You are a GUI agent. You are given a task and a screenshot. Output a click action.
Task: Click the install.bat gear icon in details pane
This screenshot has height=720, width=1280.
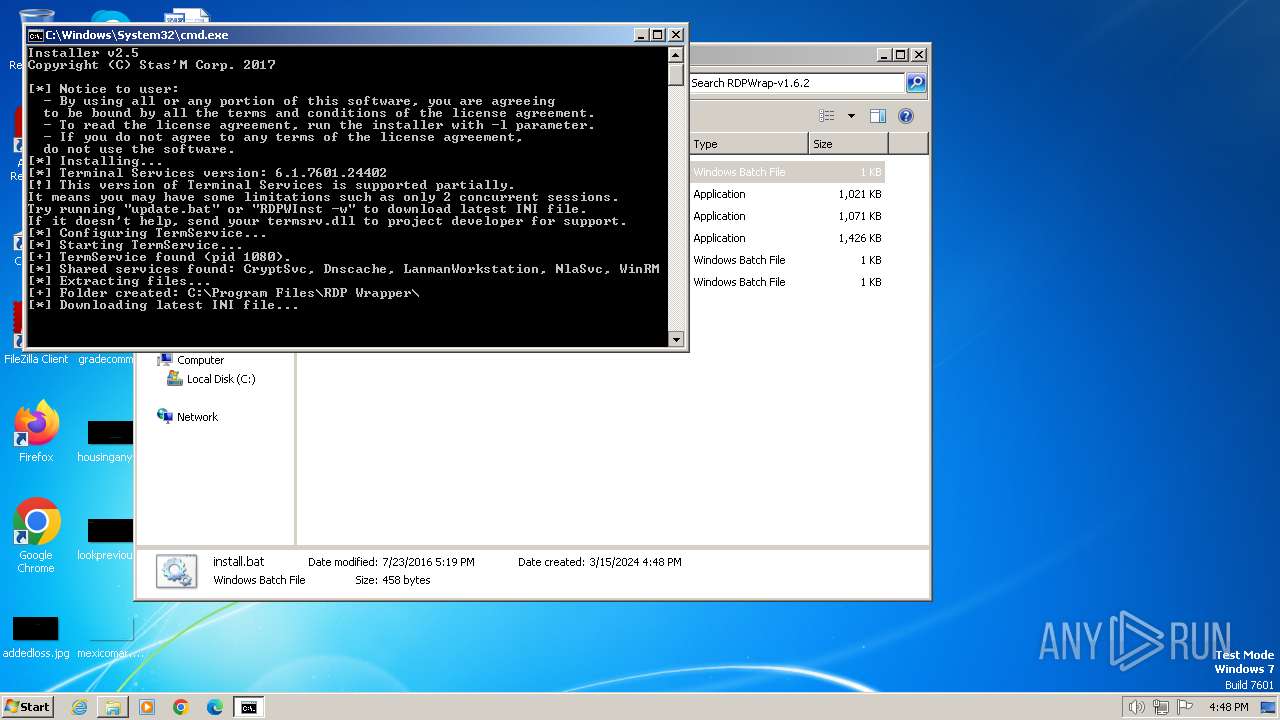click(x=177, y=571)
